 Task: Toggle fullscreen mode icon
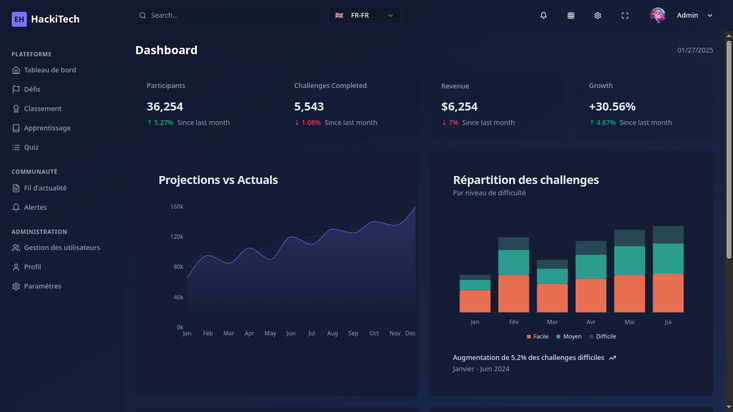coord(625,16)
